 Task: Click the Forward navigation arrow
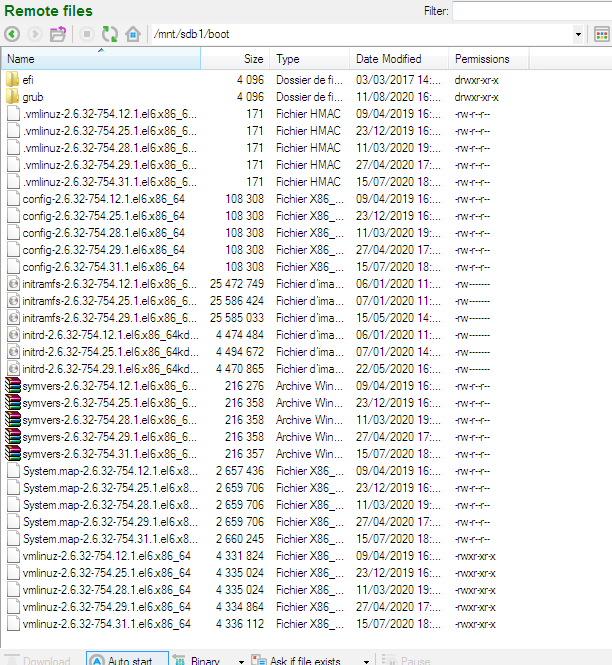tap(34, 34)
